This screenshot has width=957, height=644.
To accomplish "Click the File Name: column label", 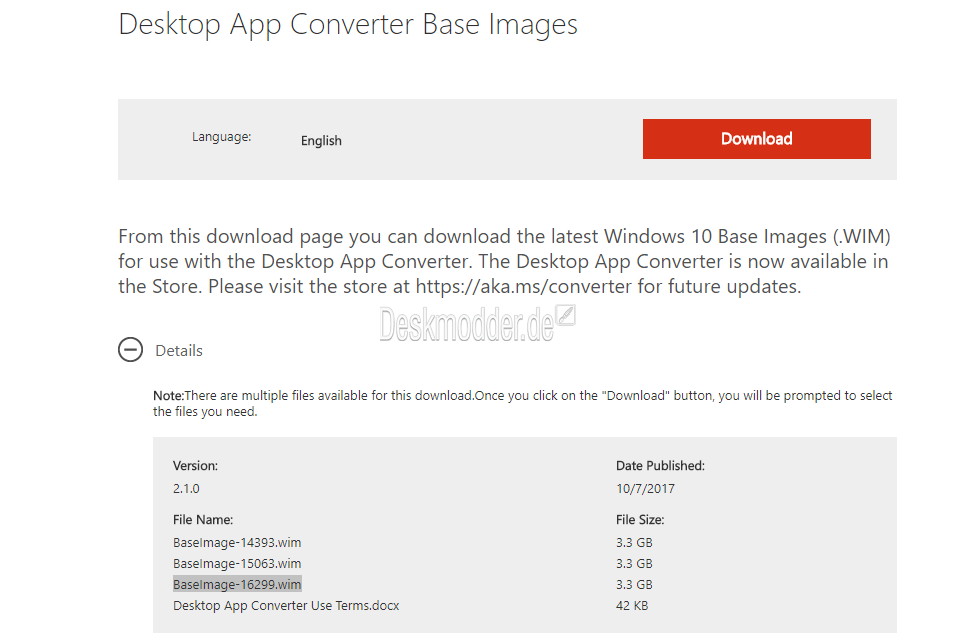I will 203,519.
